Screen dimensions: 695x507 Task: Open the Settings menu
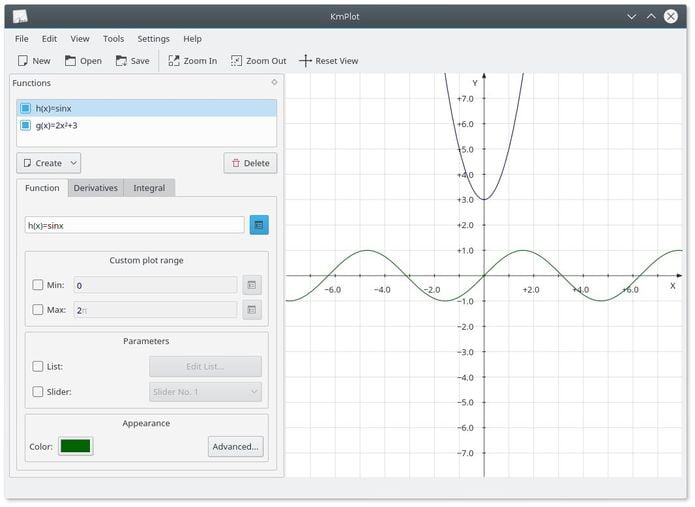pos(153,39)
